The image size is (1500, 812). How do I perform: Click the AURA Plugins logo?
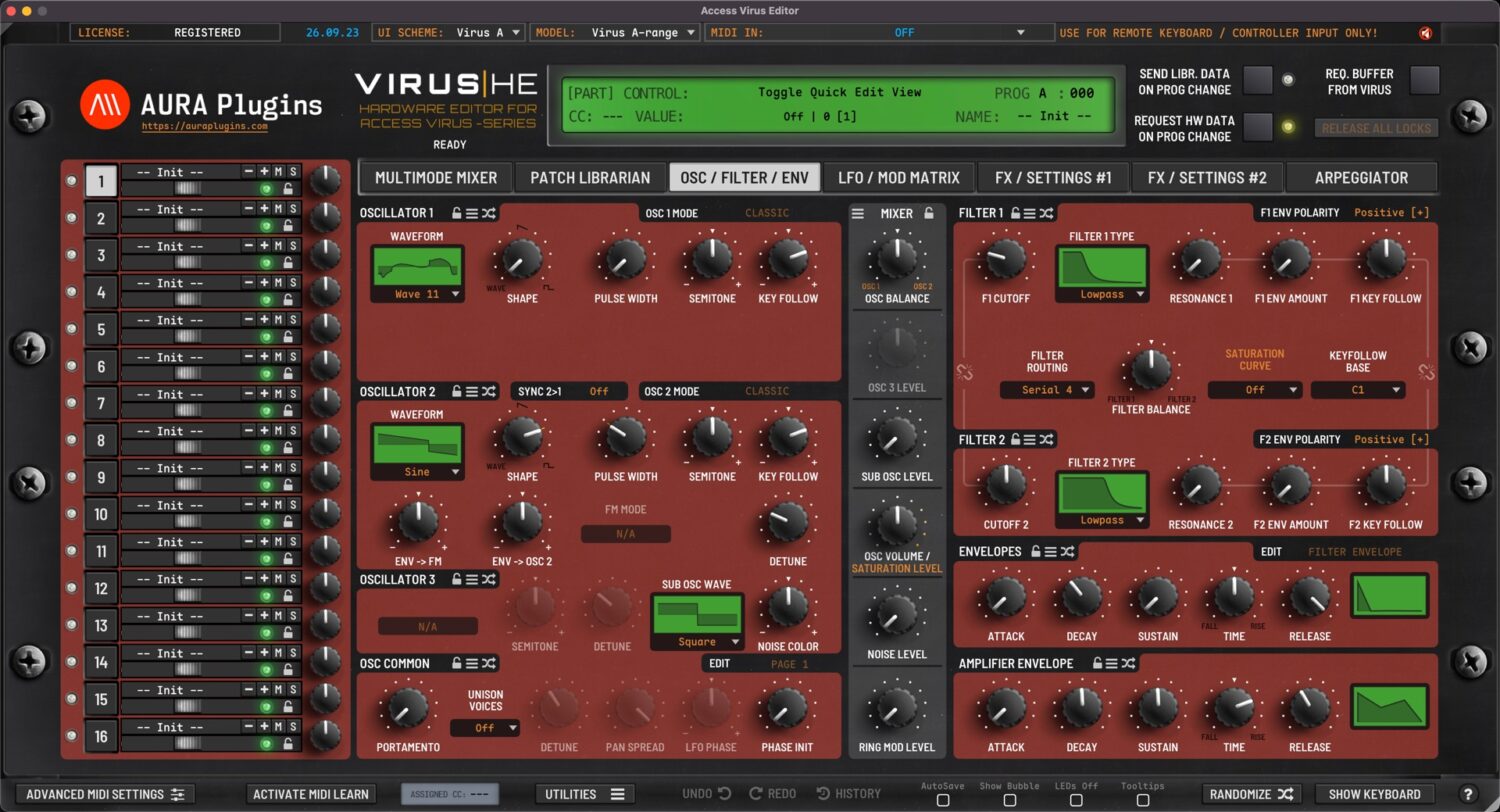pyautogui.click(x=201, y=104)
